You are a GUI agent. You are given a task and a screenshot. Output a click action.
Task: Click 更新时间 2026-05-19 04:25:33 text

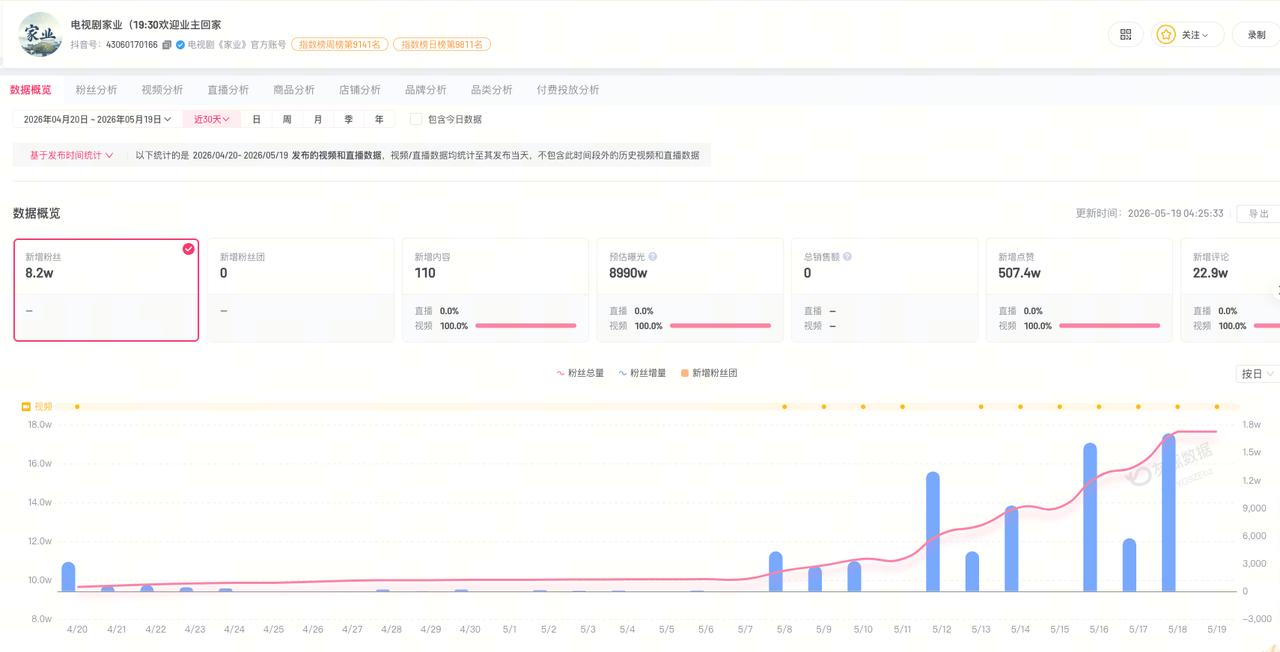coord(1149,213)
